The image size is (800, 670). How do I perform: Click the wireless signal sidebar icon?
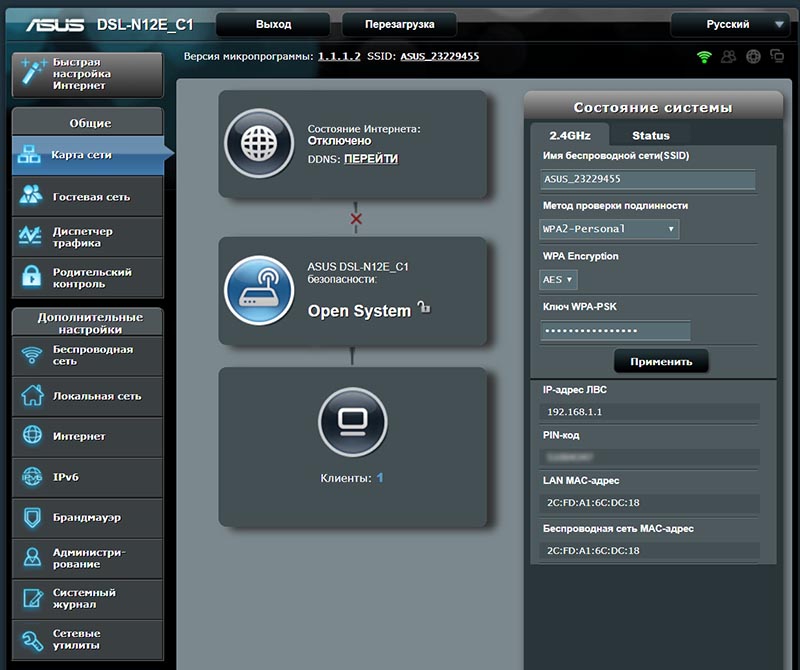(32, 355)
